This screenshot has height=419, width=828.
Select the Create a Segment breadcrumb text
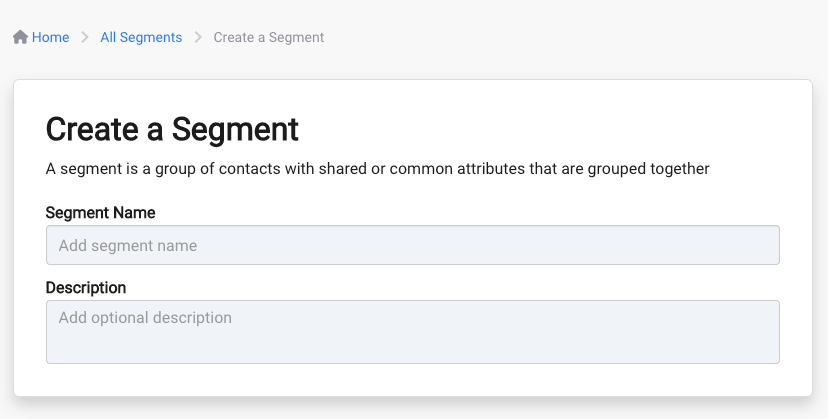click(x=269, y=38)
